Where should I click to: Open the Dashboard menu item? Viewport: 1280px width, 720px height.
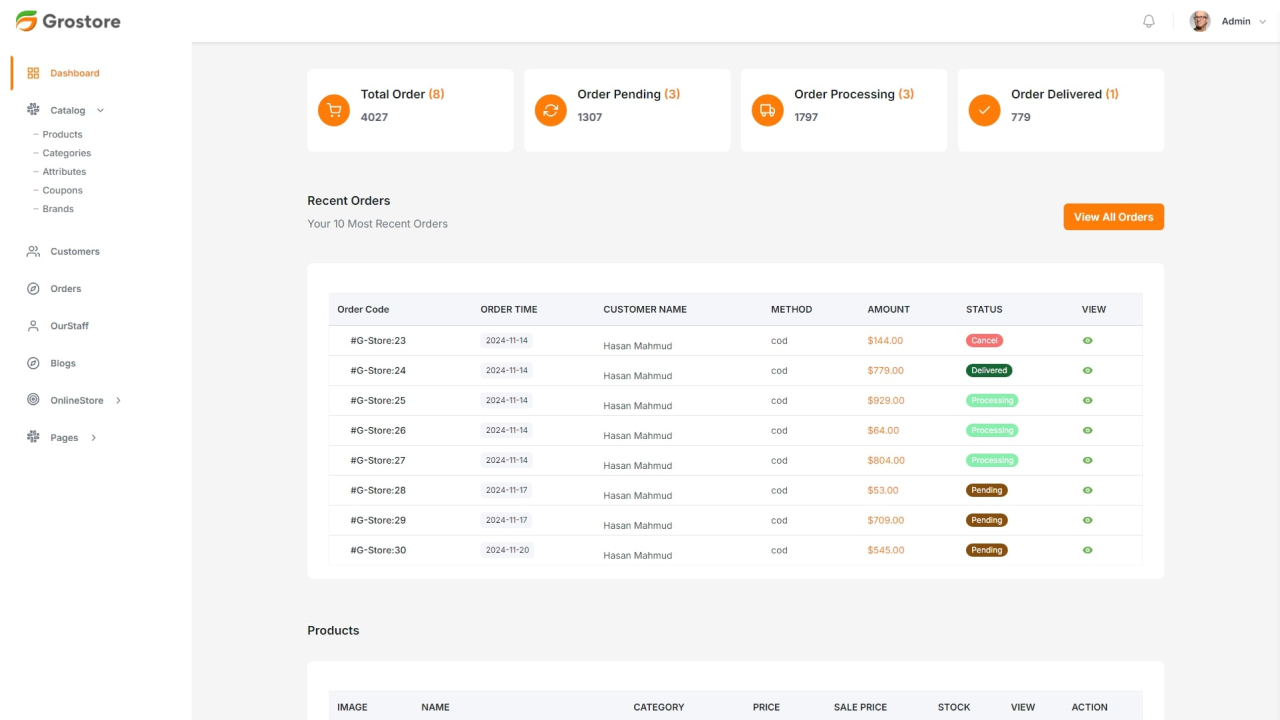coord(75,73)
